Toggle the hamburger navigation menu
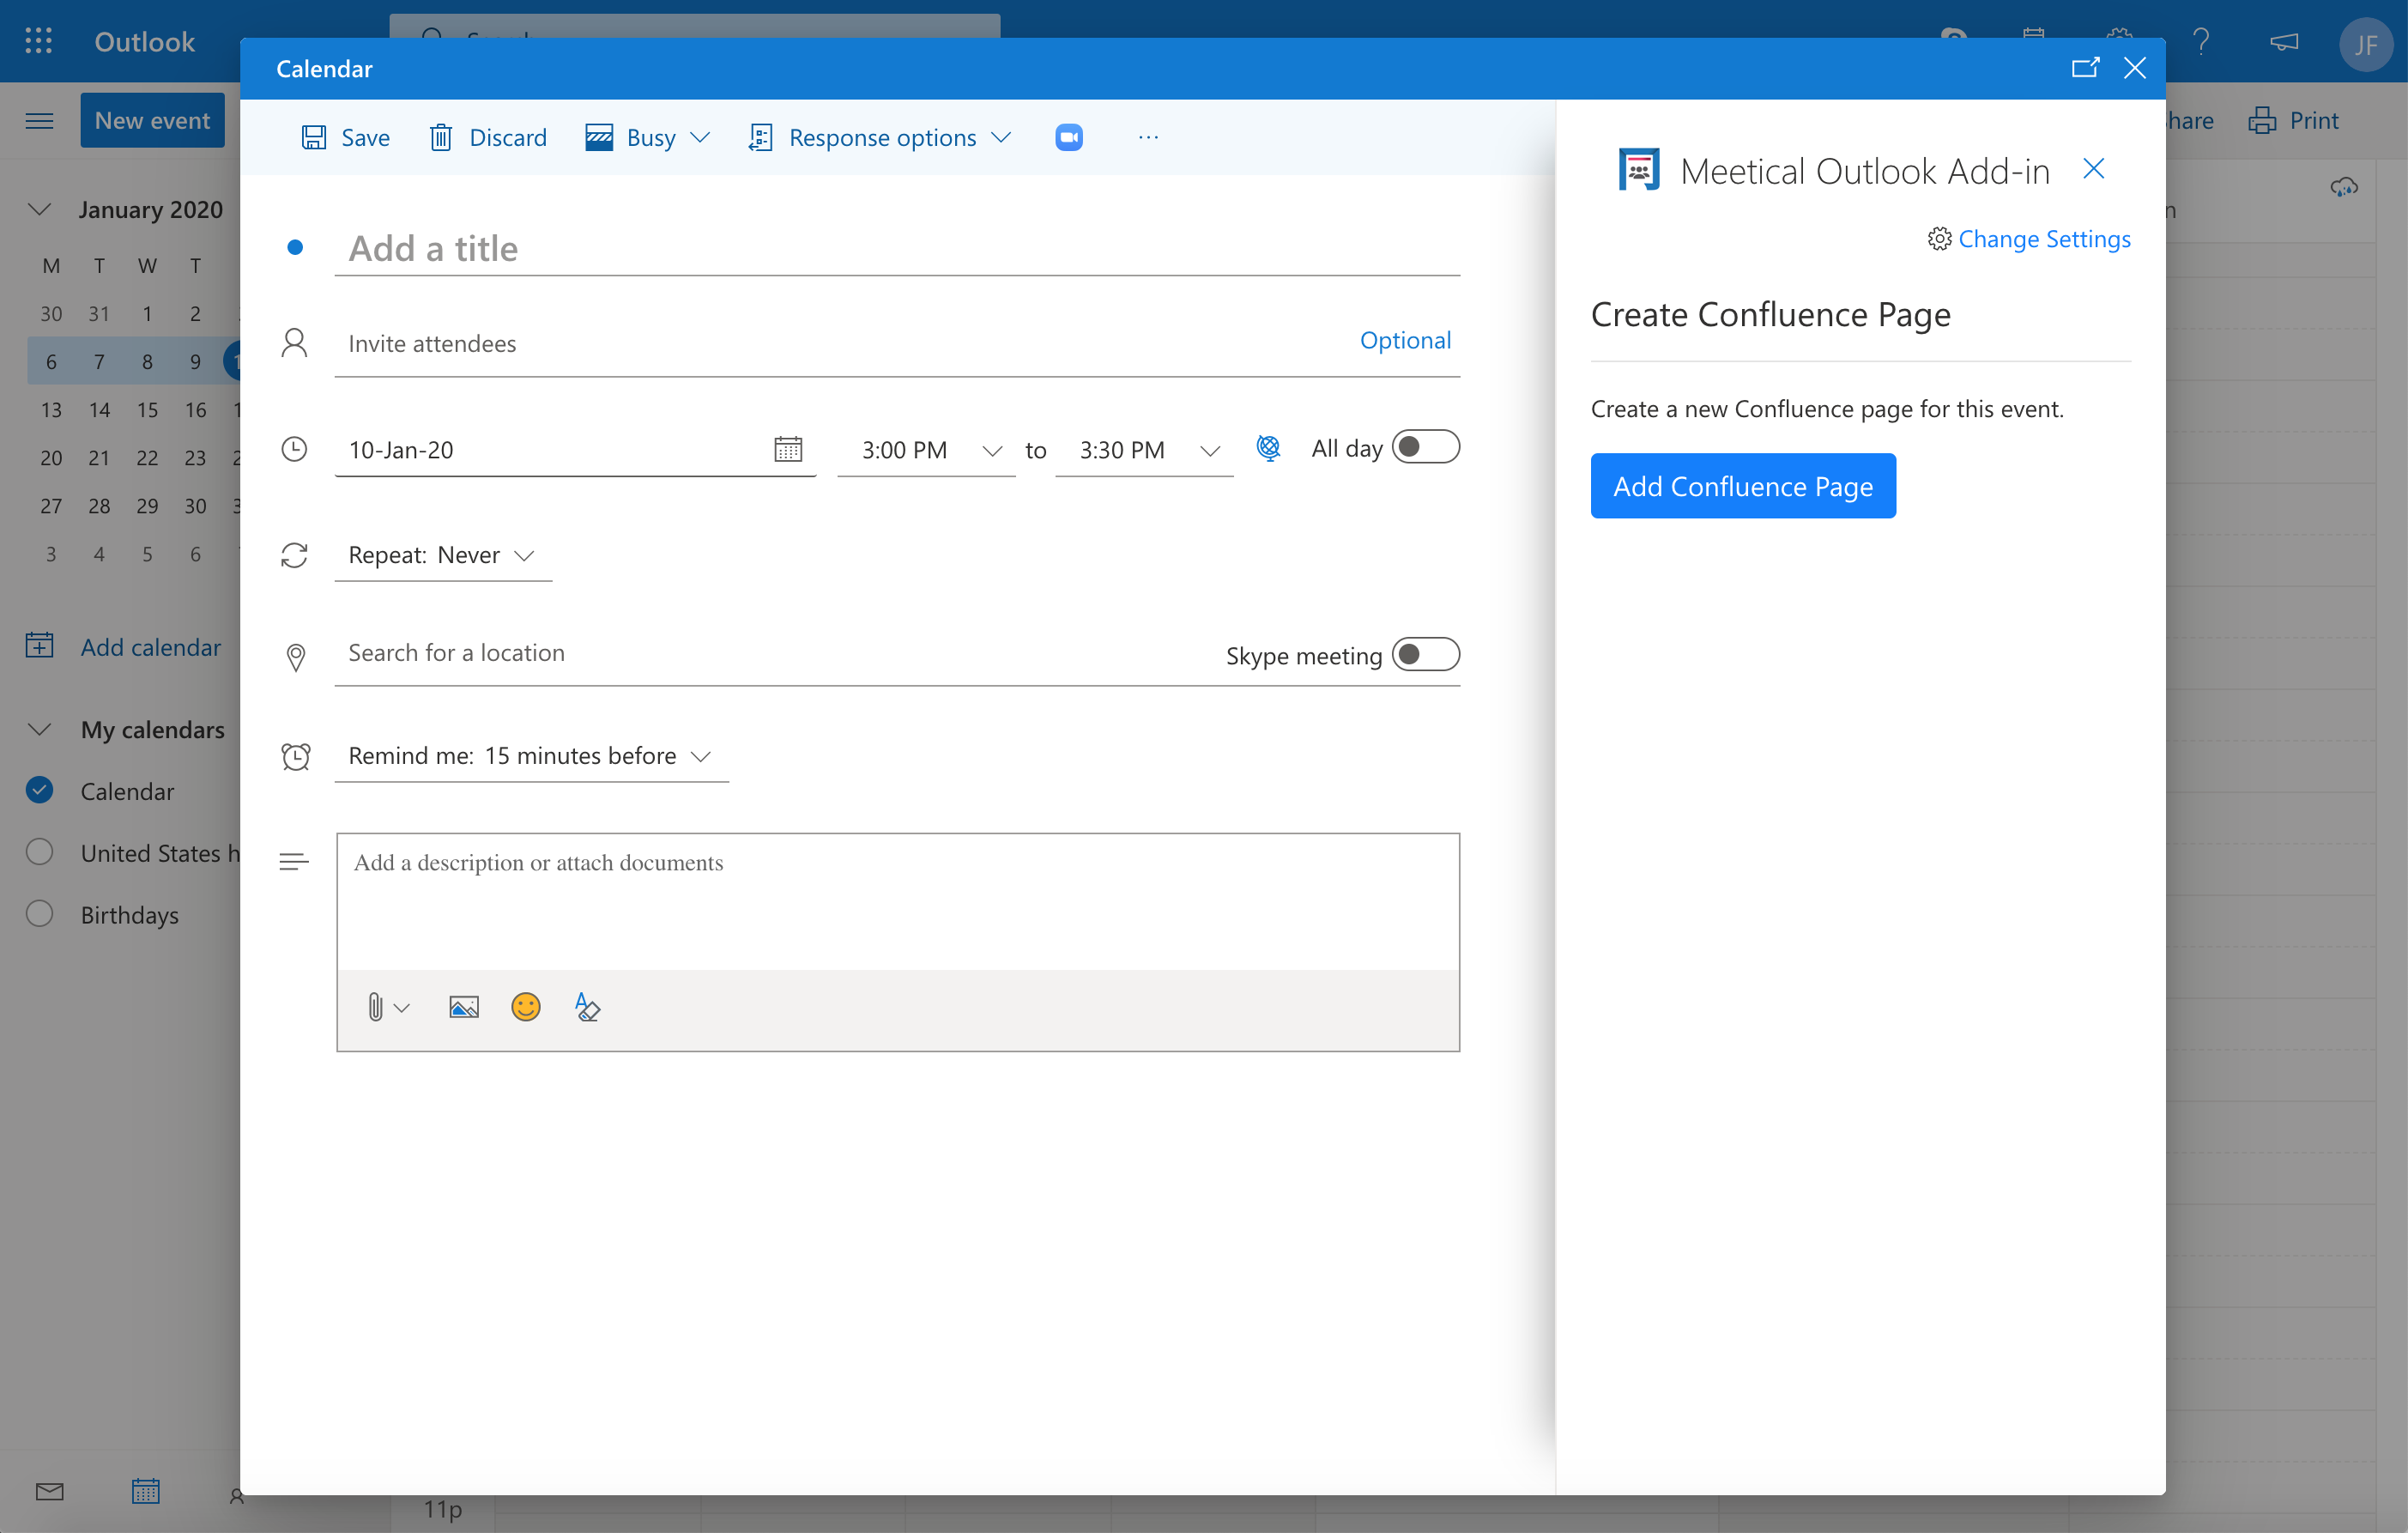The height and width of the screenshot is (1533, 2408). click(x=39, y=121)
